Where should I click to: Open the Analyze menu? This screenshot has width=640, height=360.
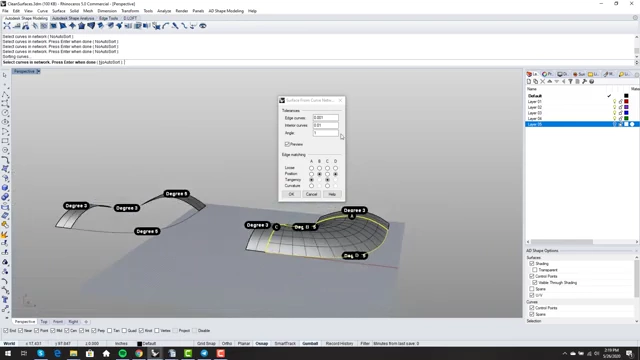[x=164, y=11]
